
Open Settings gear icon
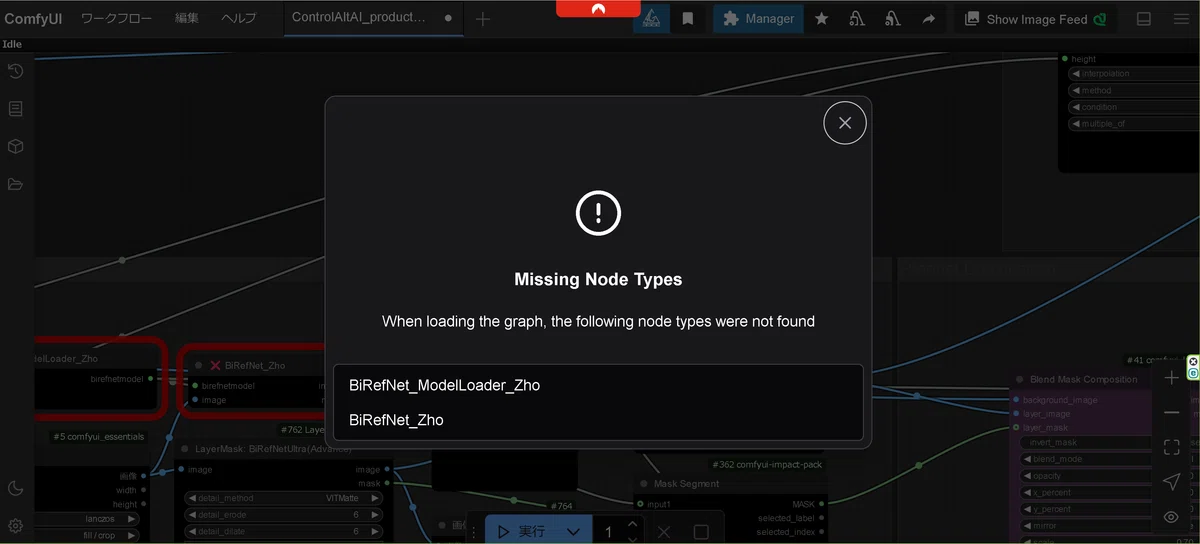tap(15, 526)
